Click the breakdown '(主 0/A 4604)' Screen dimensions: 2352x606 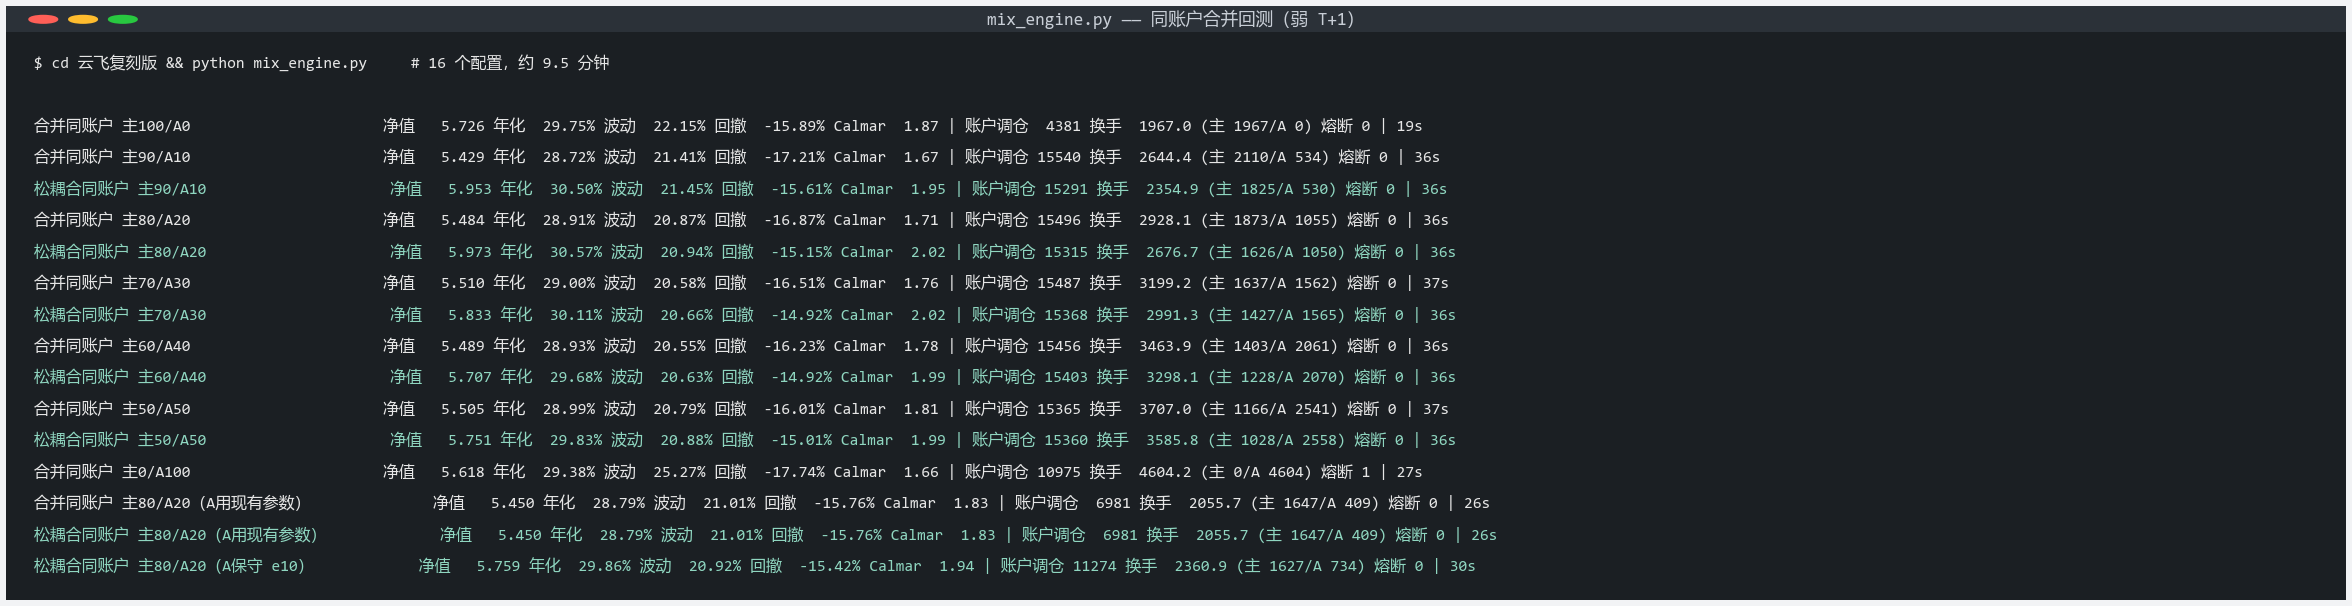click(x=1256, y=472)
